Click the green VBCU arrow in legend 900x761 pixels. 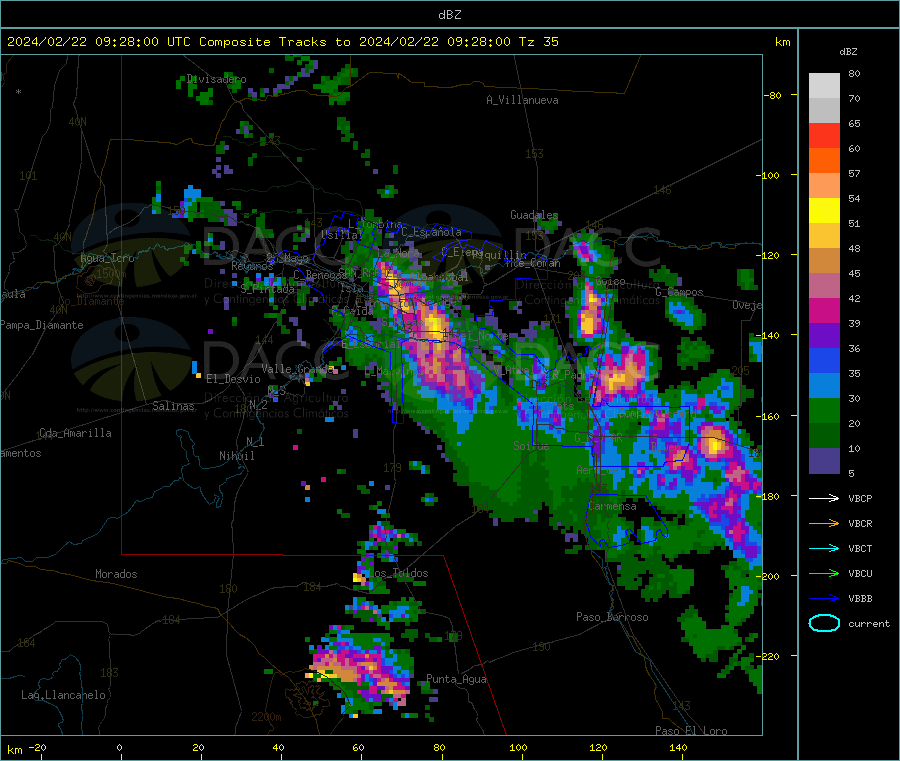tap(824, 573)
